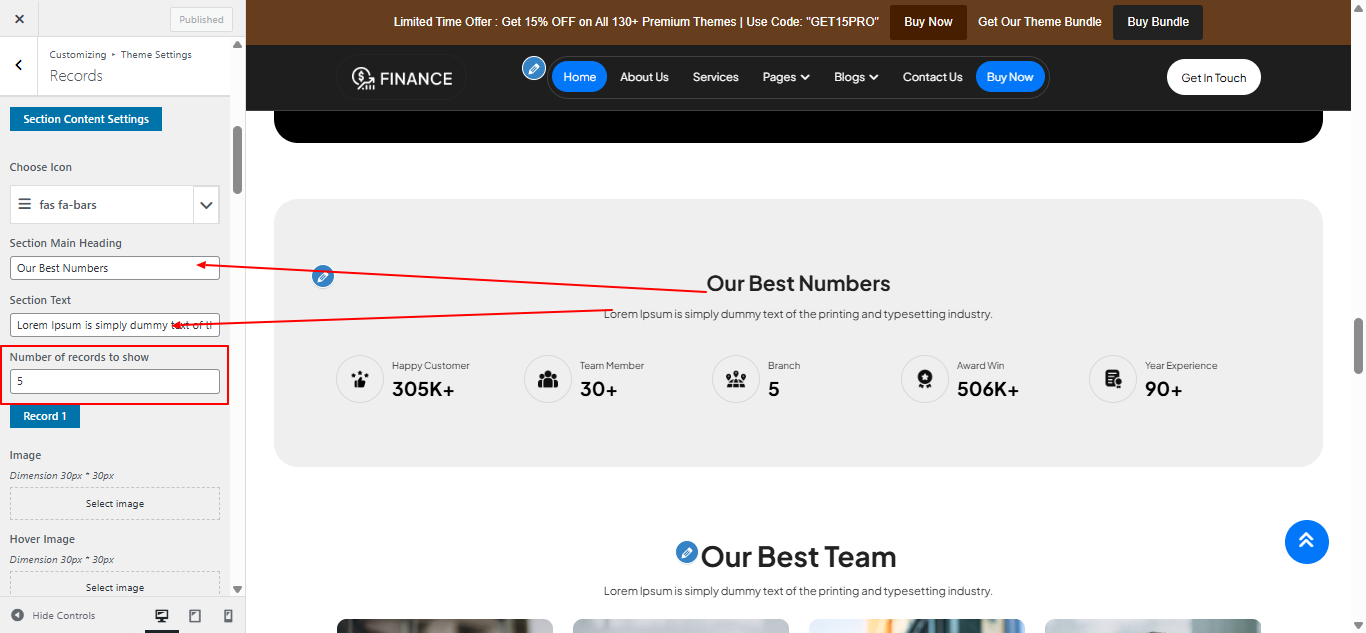Switch to tablet preview device icon
This screenshot has width=1366, height=633.
[195, 616]
